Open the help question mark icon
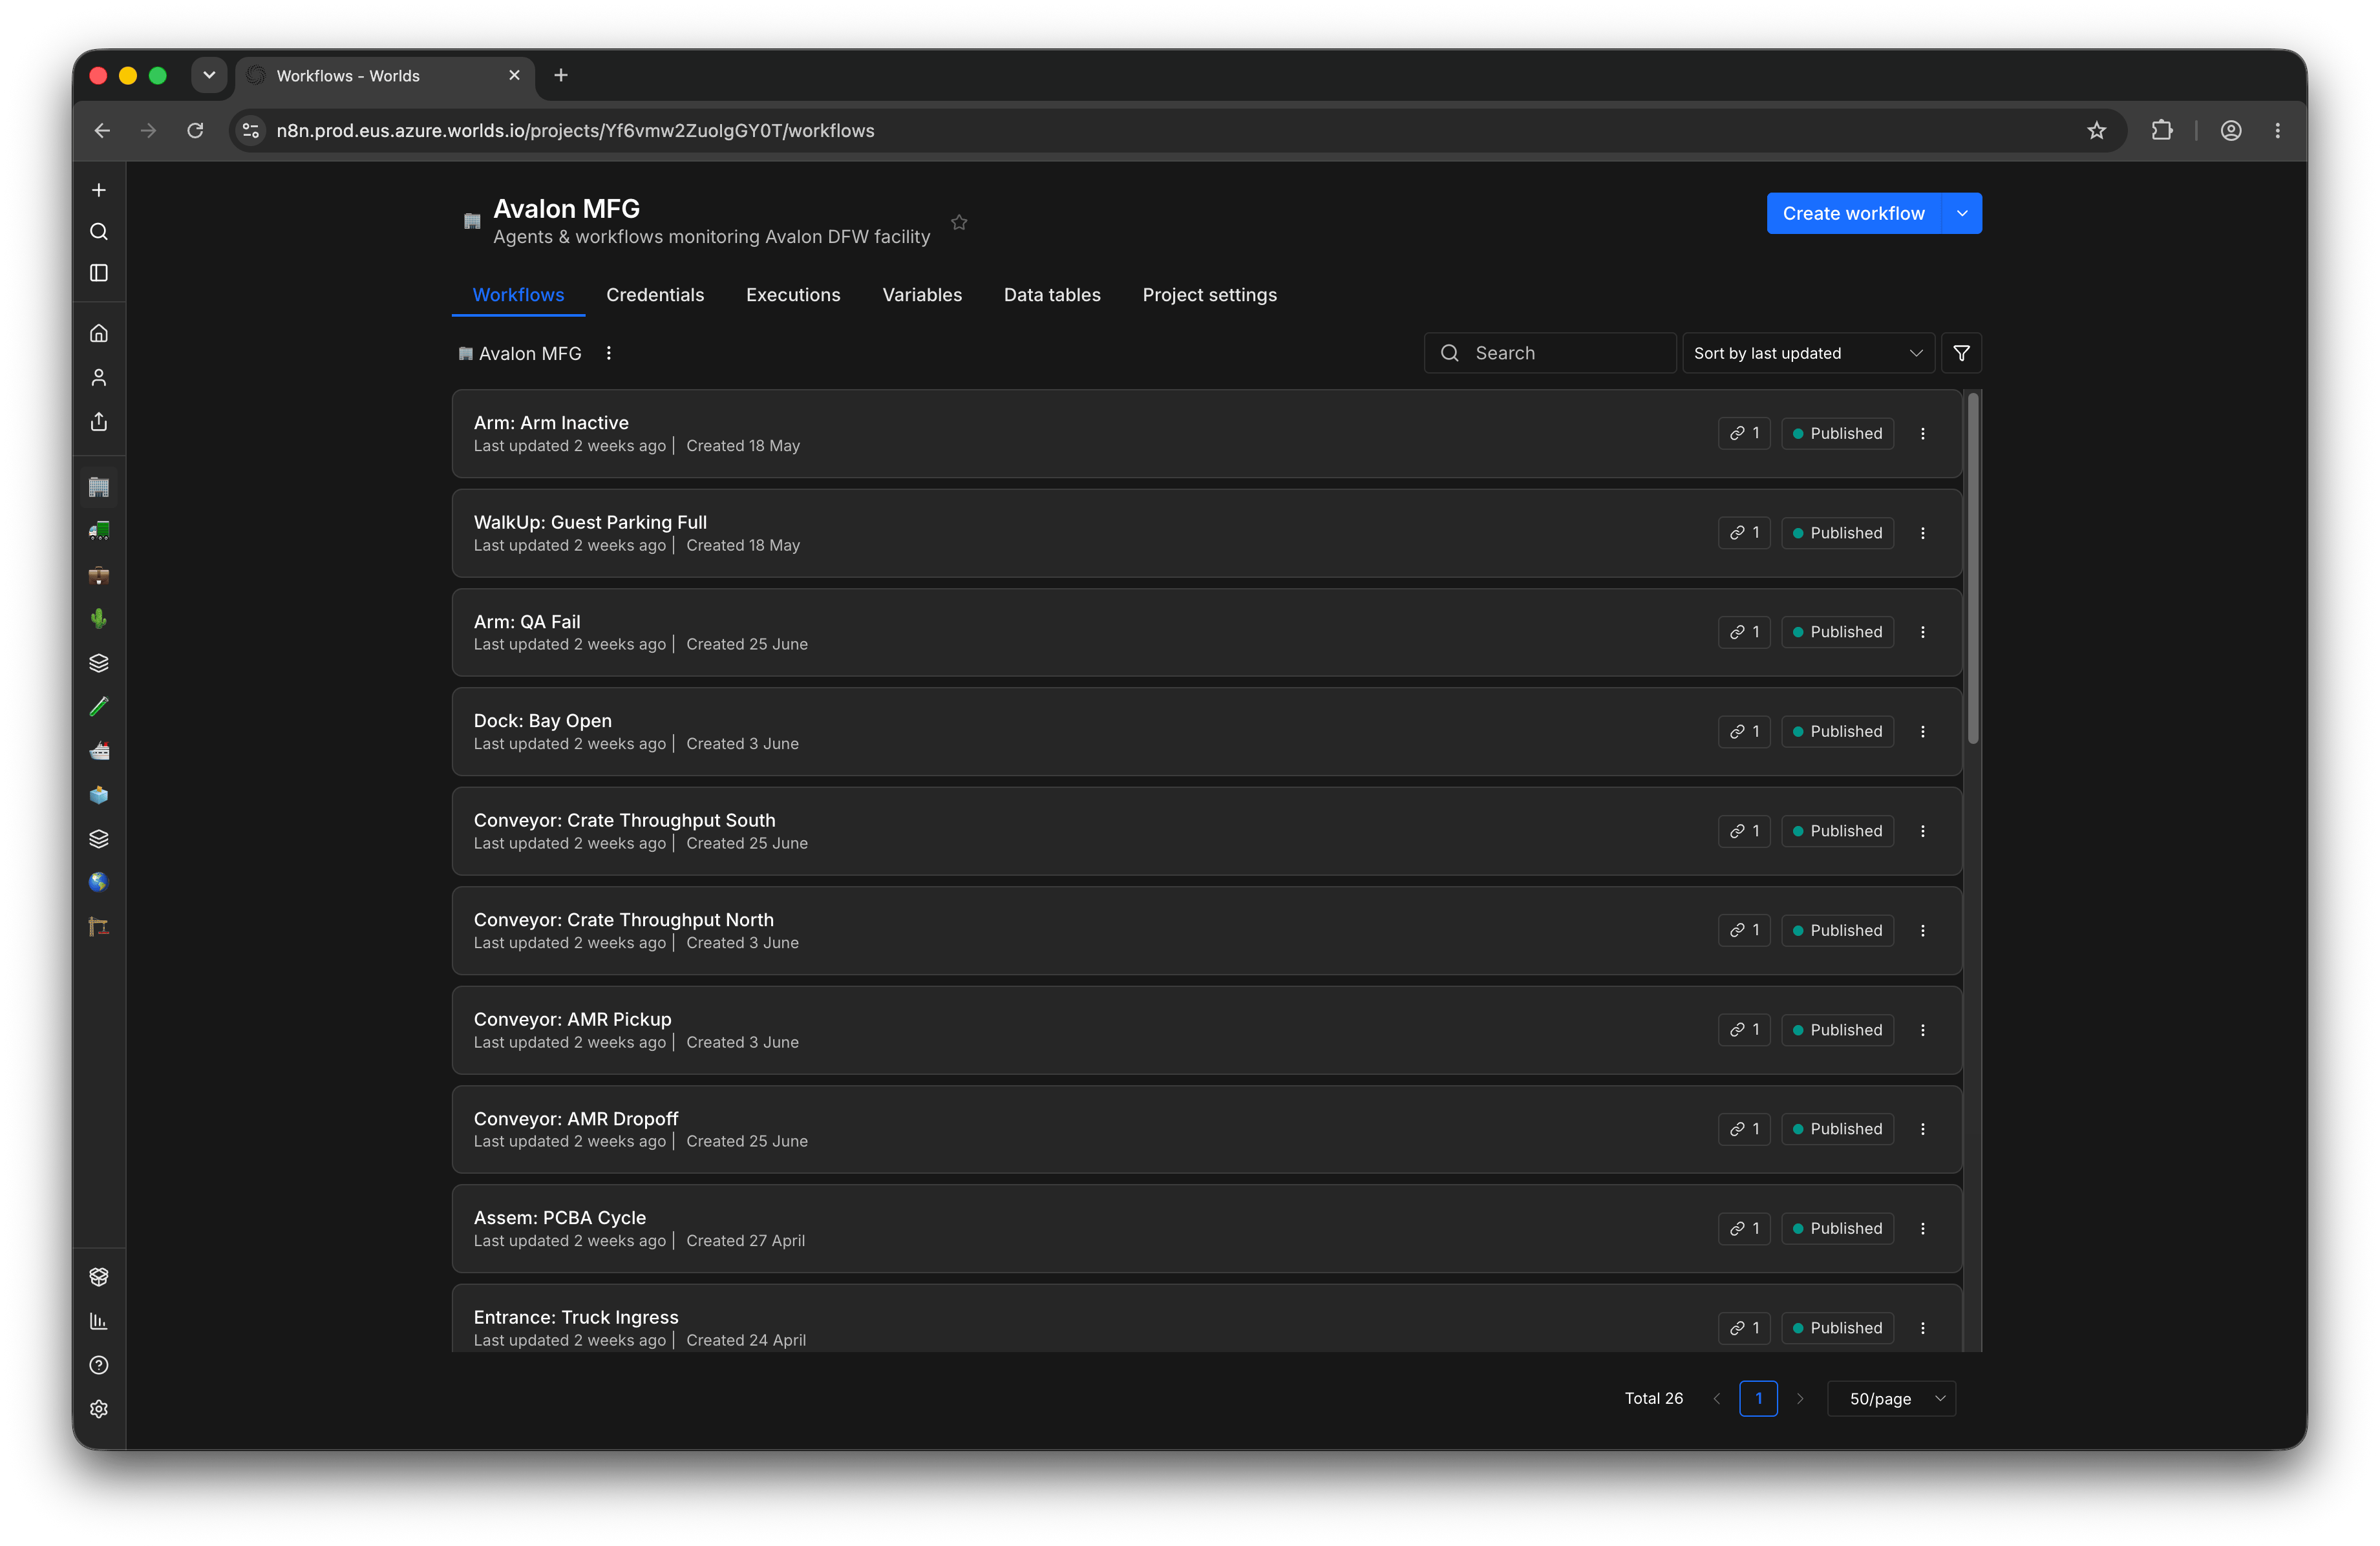Image resolution: width=2380 pixels, height=1546 pixels. click(x=99, y=1365)
